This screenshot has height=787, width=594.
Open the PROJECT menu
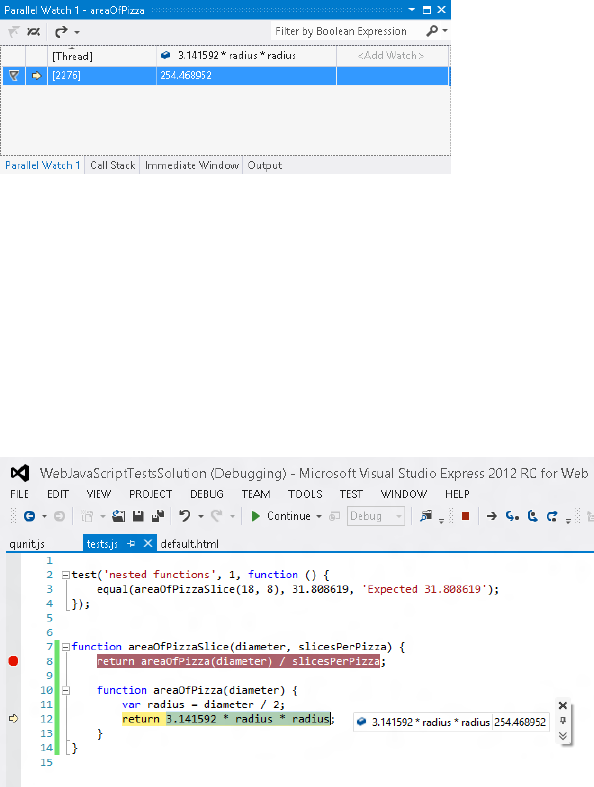(151, 494)
